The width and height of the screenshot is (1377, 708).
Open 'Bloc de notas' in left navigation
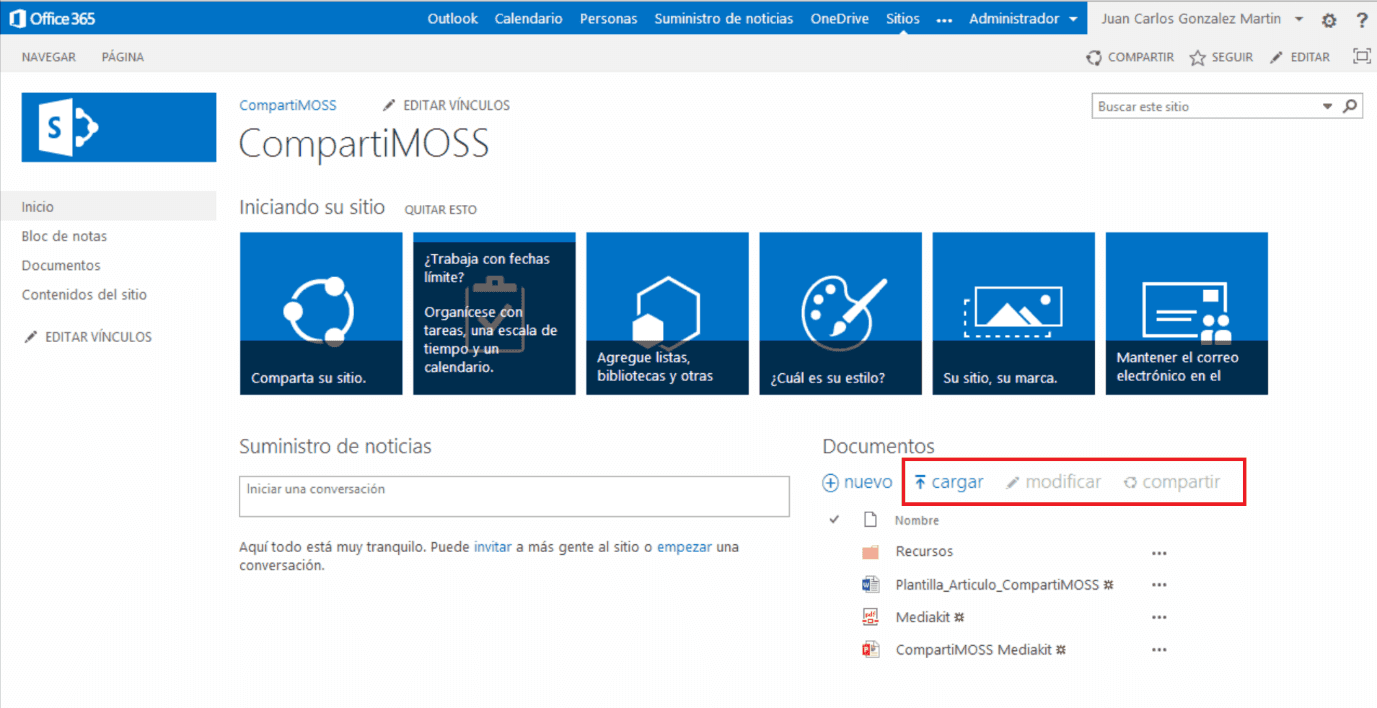pos(64,236)
